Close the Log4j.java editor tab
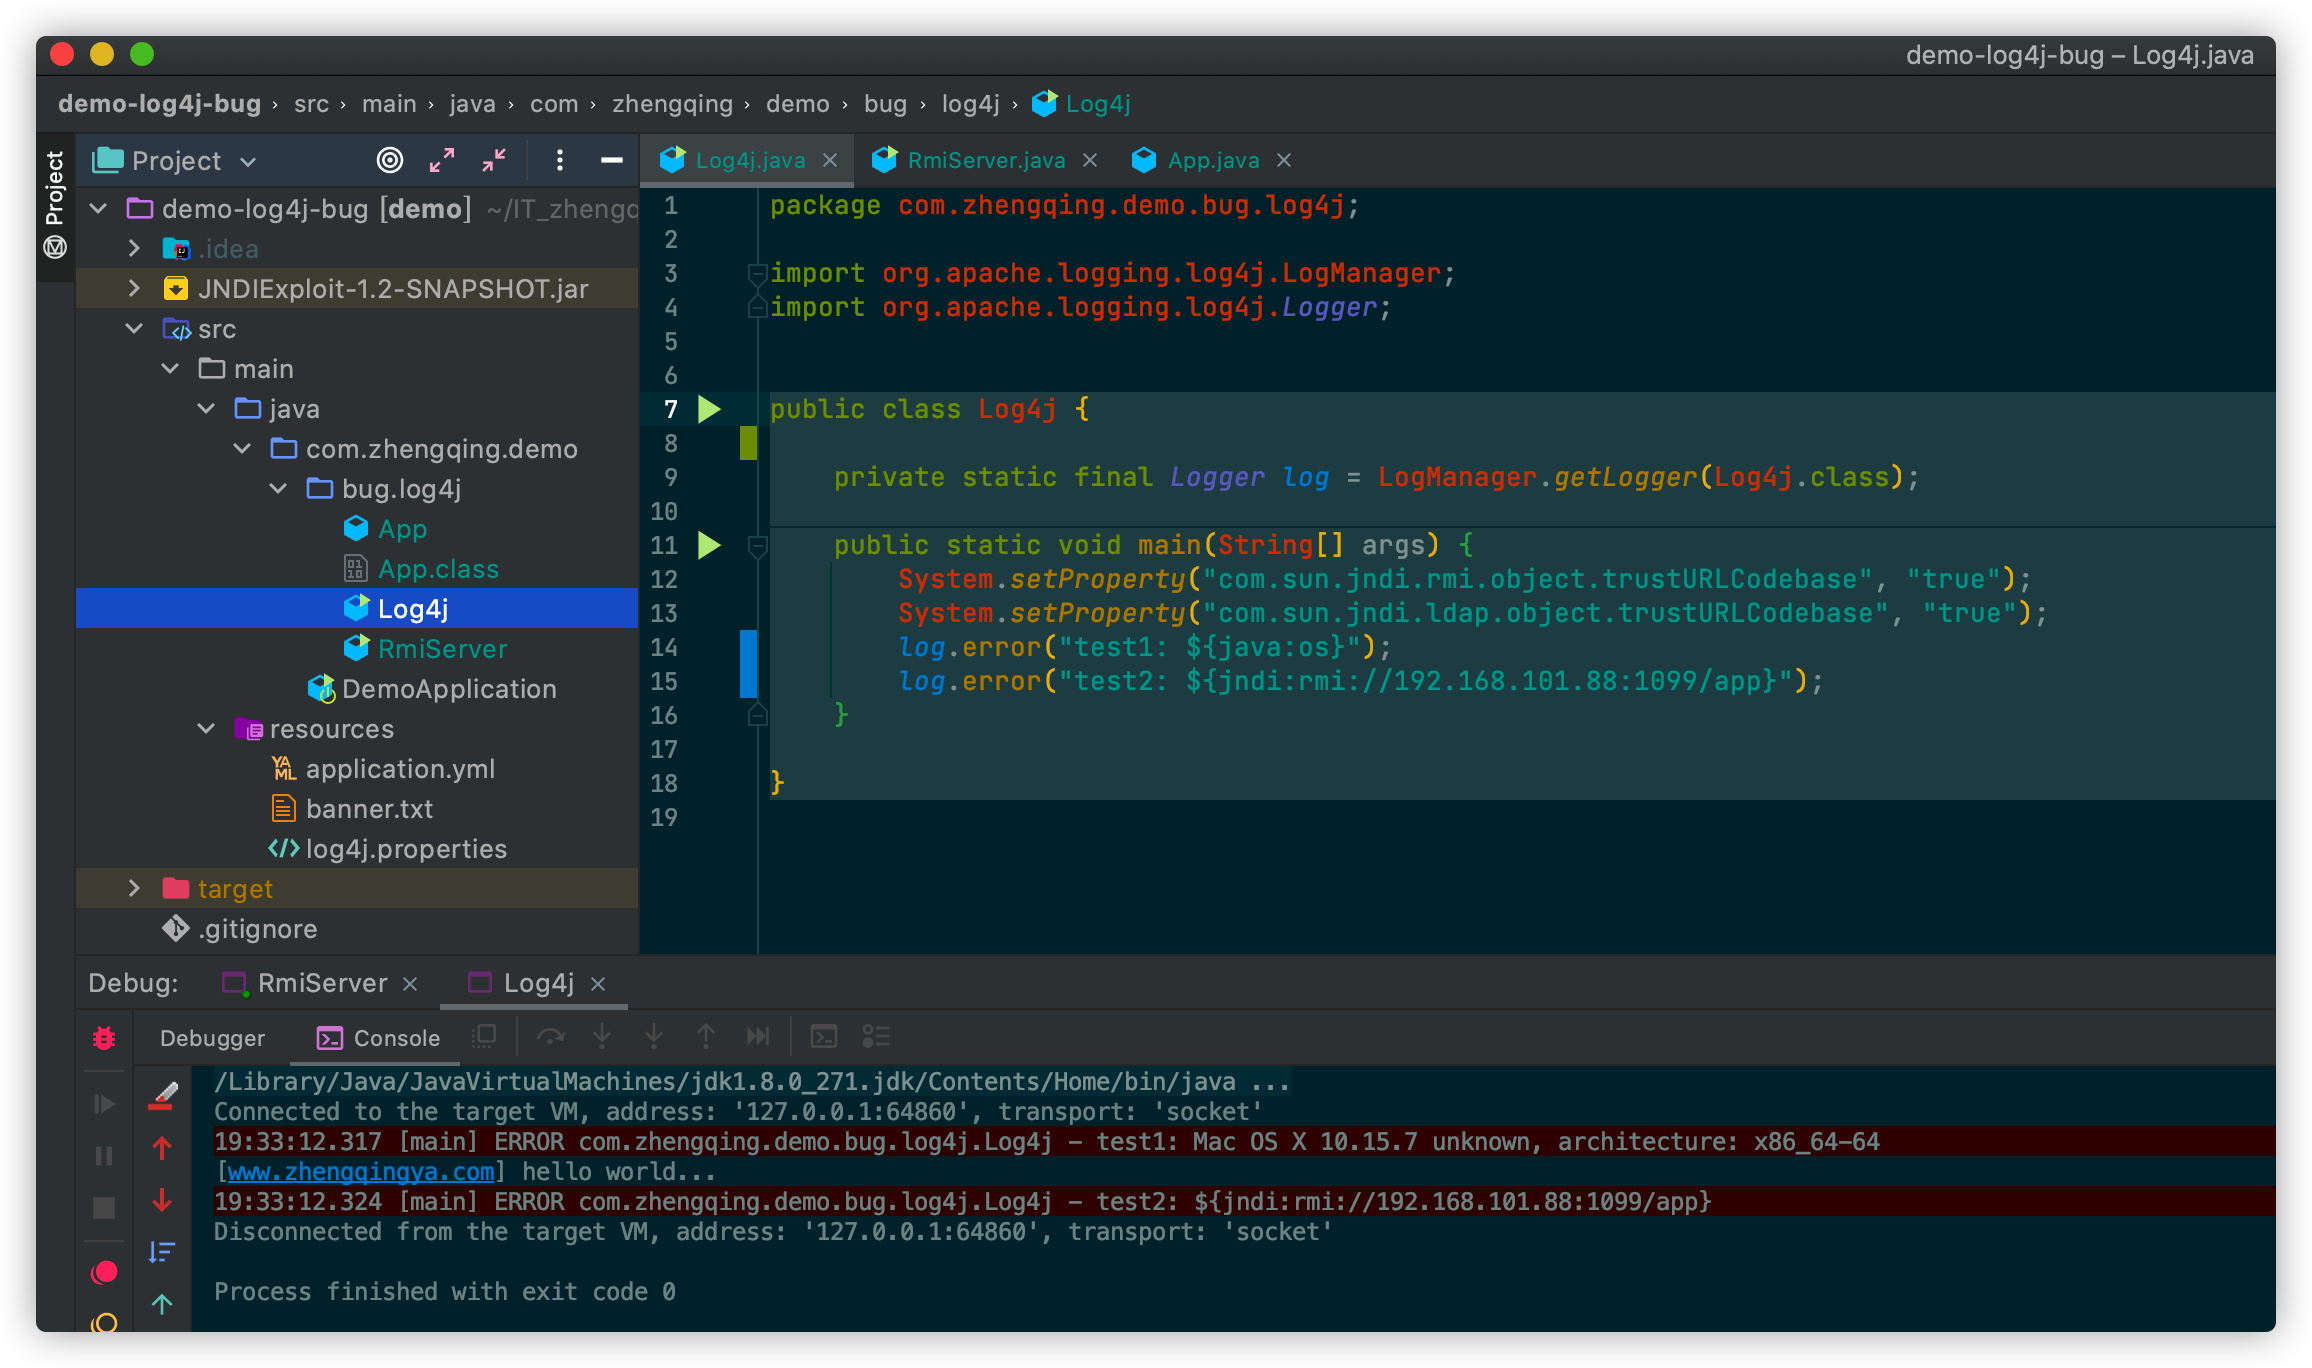 [x=830, y=160]
